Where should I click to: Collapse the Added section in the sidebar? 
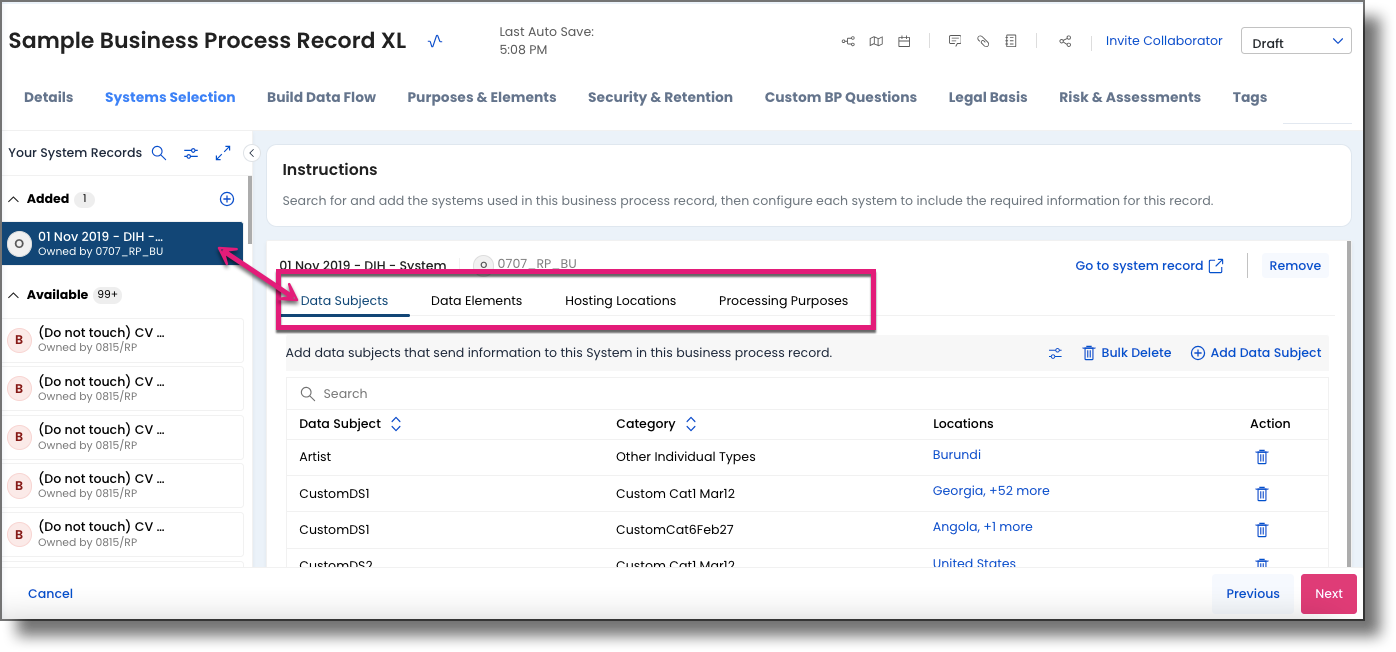point(12,198)
